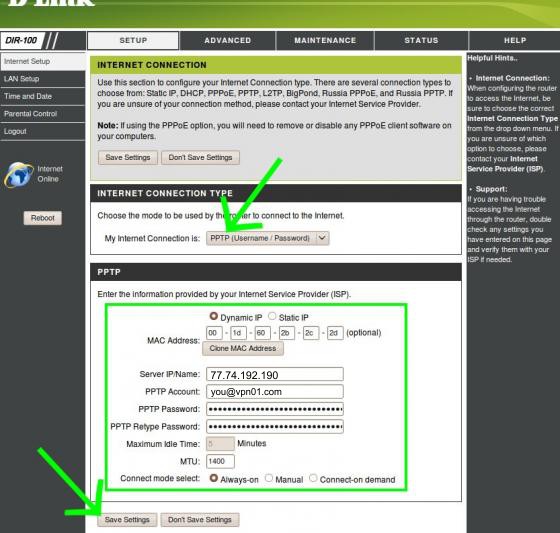
Task: Choose Always-on connect mode
Action: coord(214,478)
